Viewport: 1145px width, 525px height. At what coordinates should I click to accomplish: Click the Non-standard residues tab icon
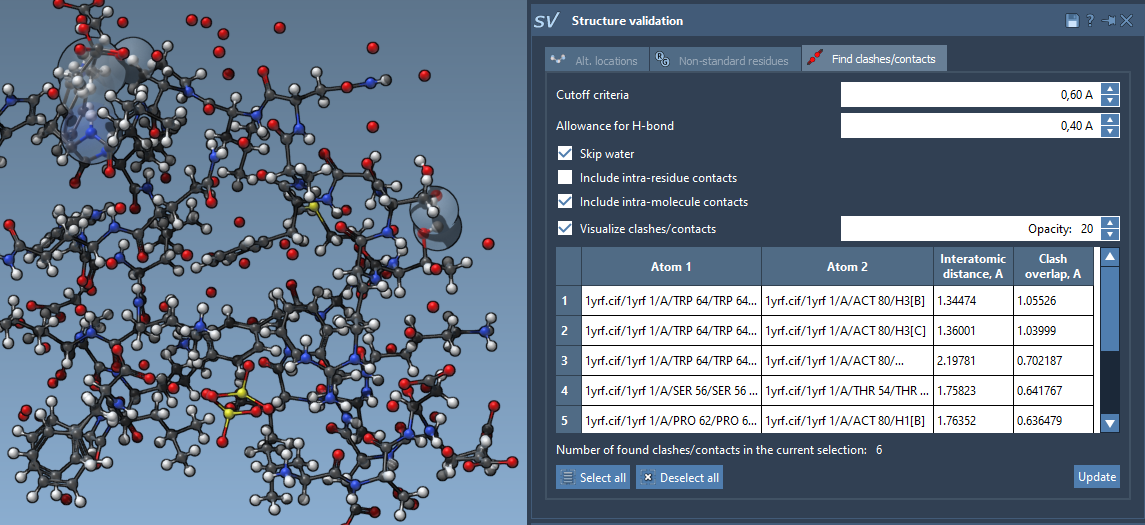point(662,60)
